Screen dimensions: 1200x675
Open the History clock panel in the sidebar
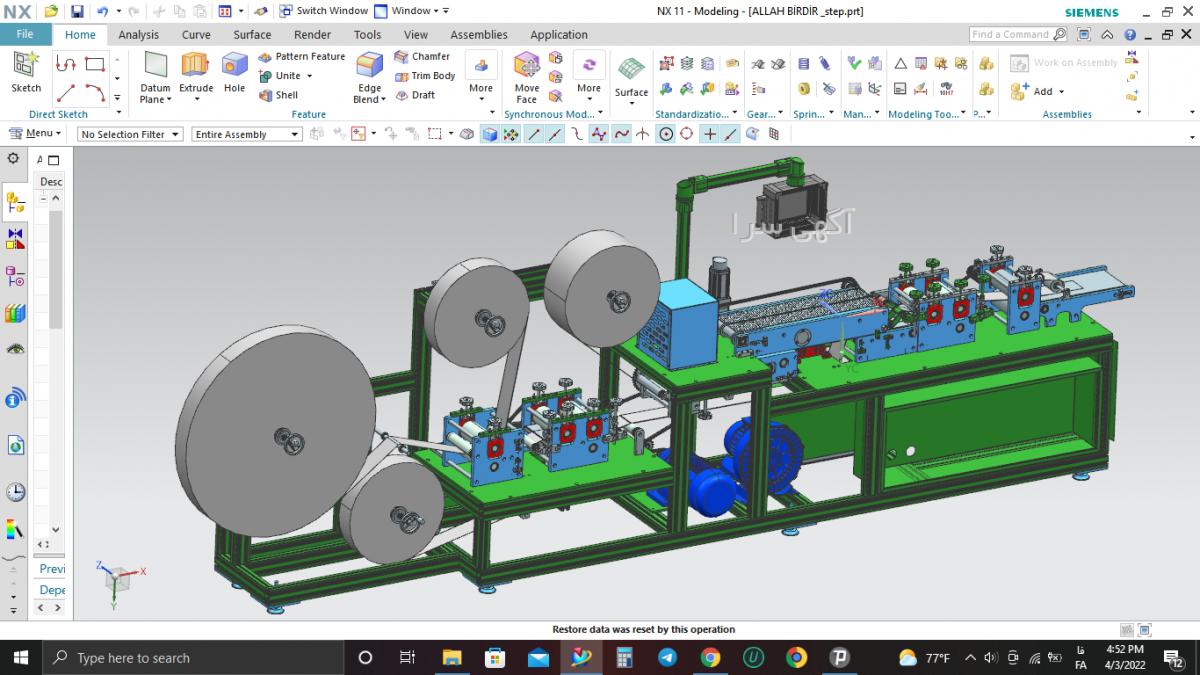tap(15, 492)
